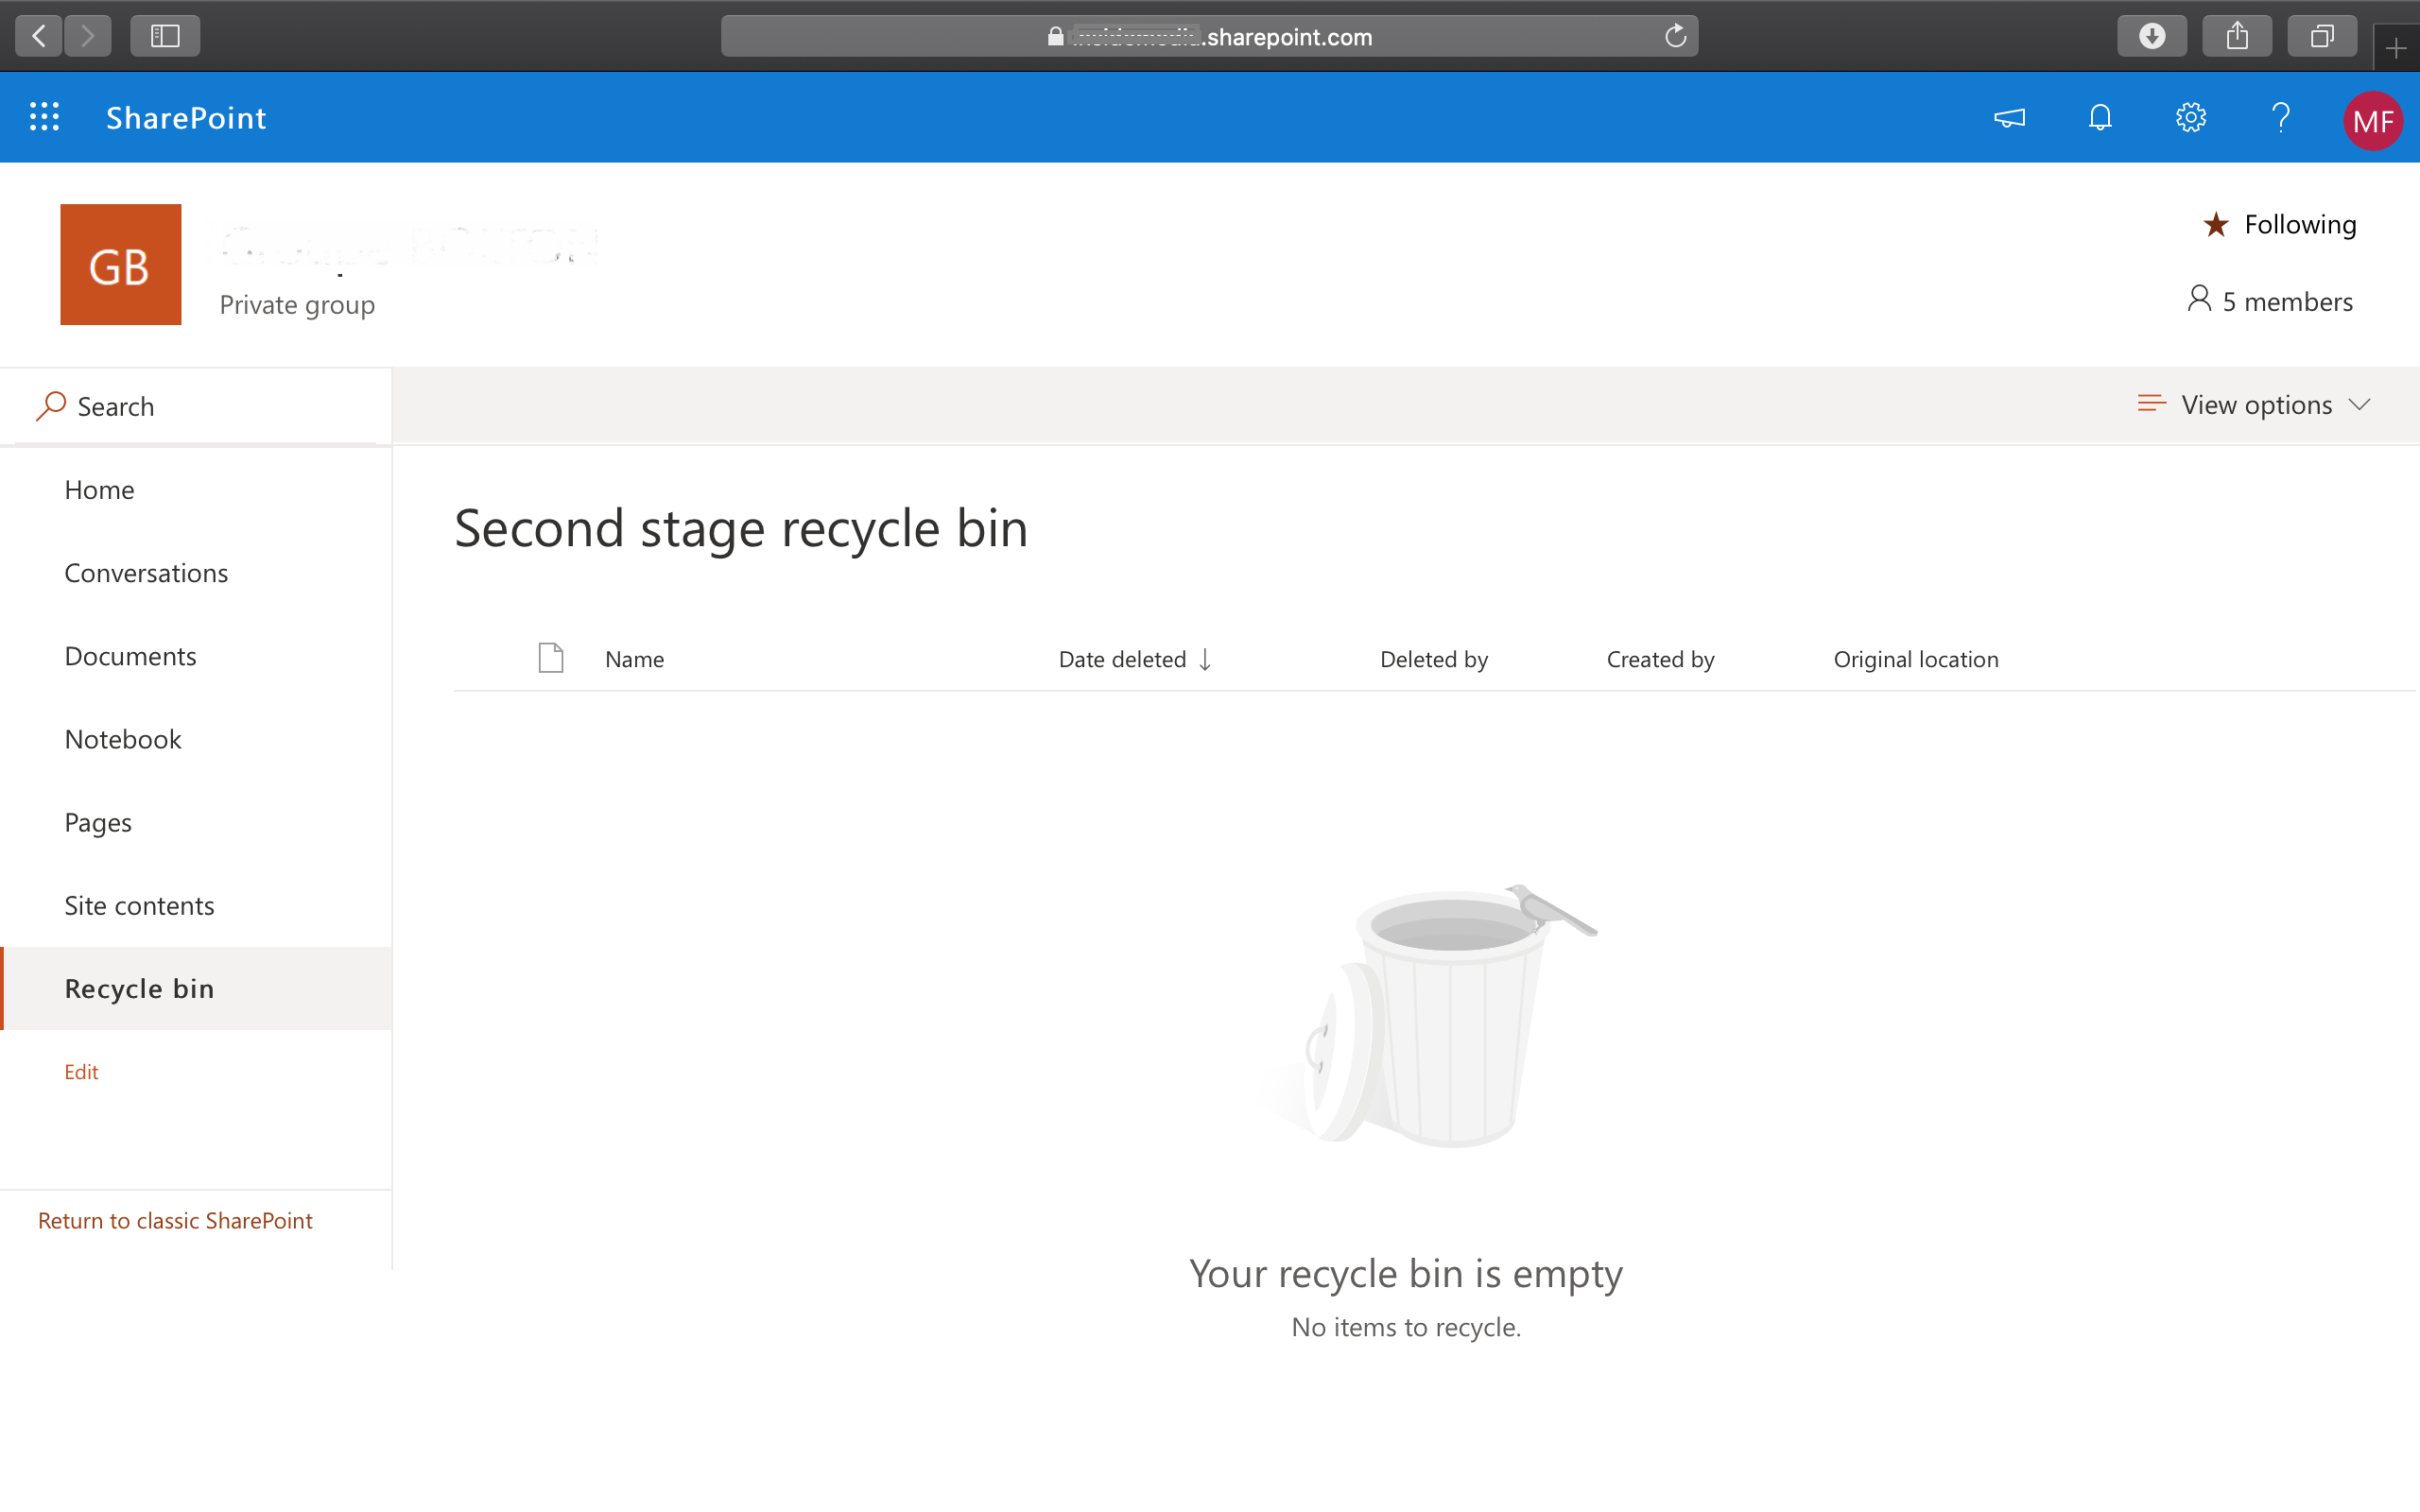Viewport: 2420px width, 1512px height.
Task: Open Safari downloads from the toolbar
Action: click(2152, 35)
